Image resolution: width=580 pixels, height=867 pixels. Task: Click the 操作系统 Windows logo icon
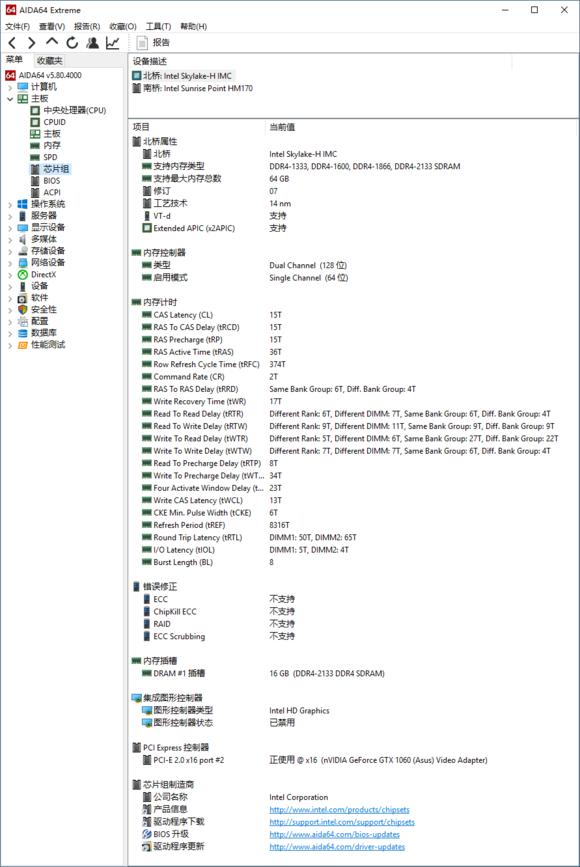(x=23, y=204)
